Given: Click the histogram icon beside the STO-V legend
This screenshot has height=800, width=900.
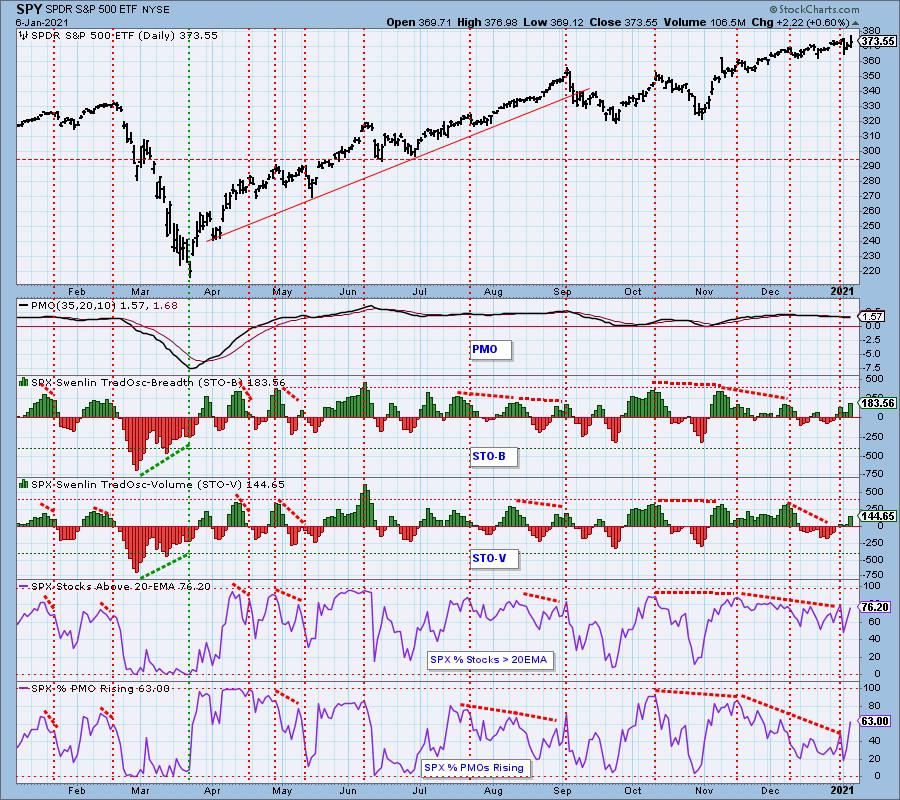Looking at the screenshot, I should (x=24, y=484).
